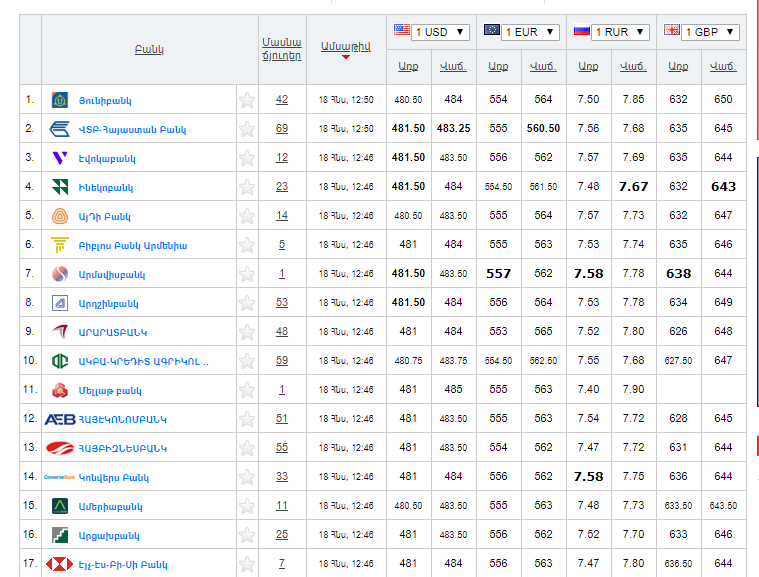The width and height of the screenshot is (759, 577).
Task: Click the Ardshinbank logo icon
Action: [60, 303]
